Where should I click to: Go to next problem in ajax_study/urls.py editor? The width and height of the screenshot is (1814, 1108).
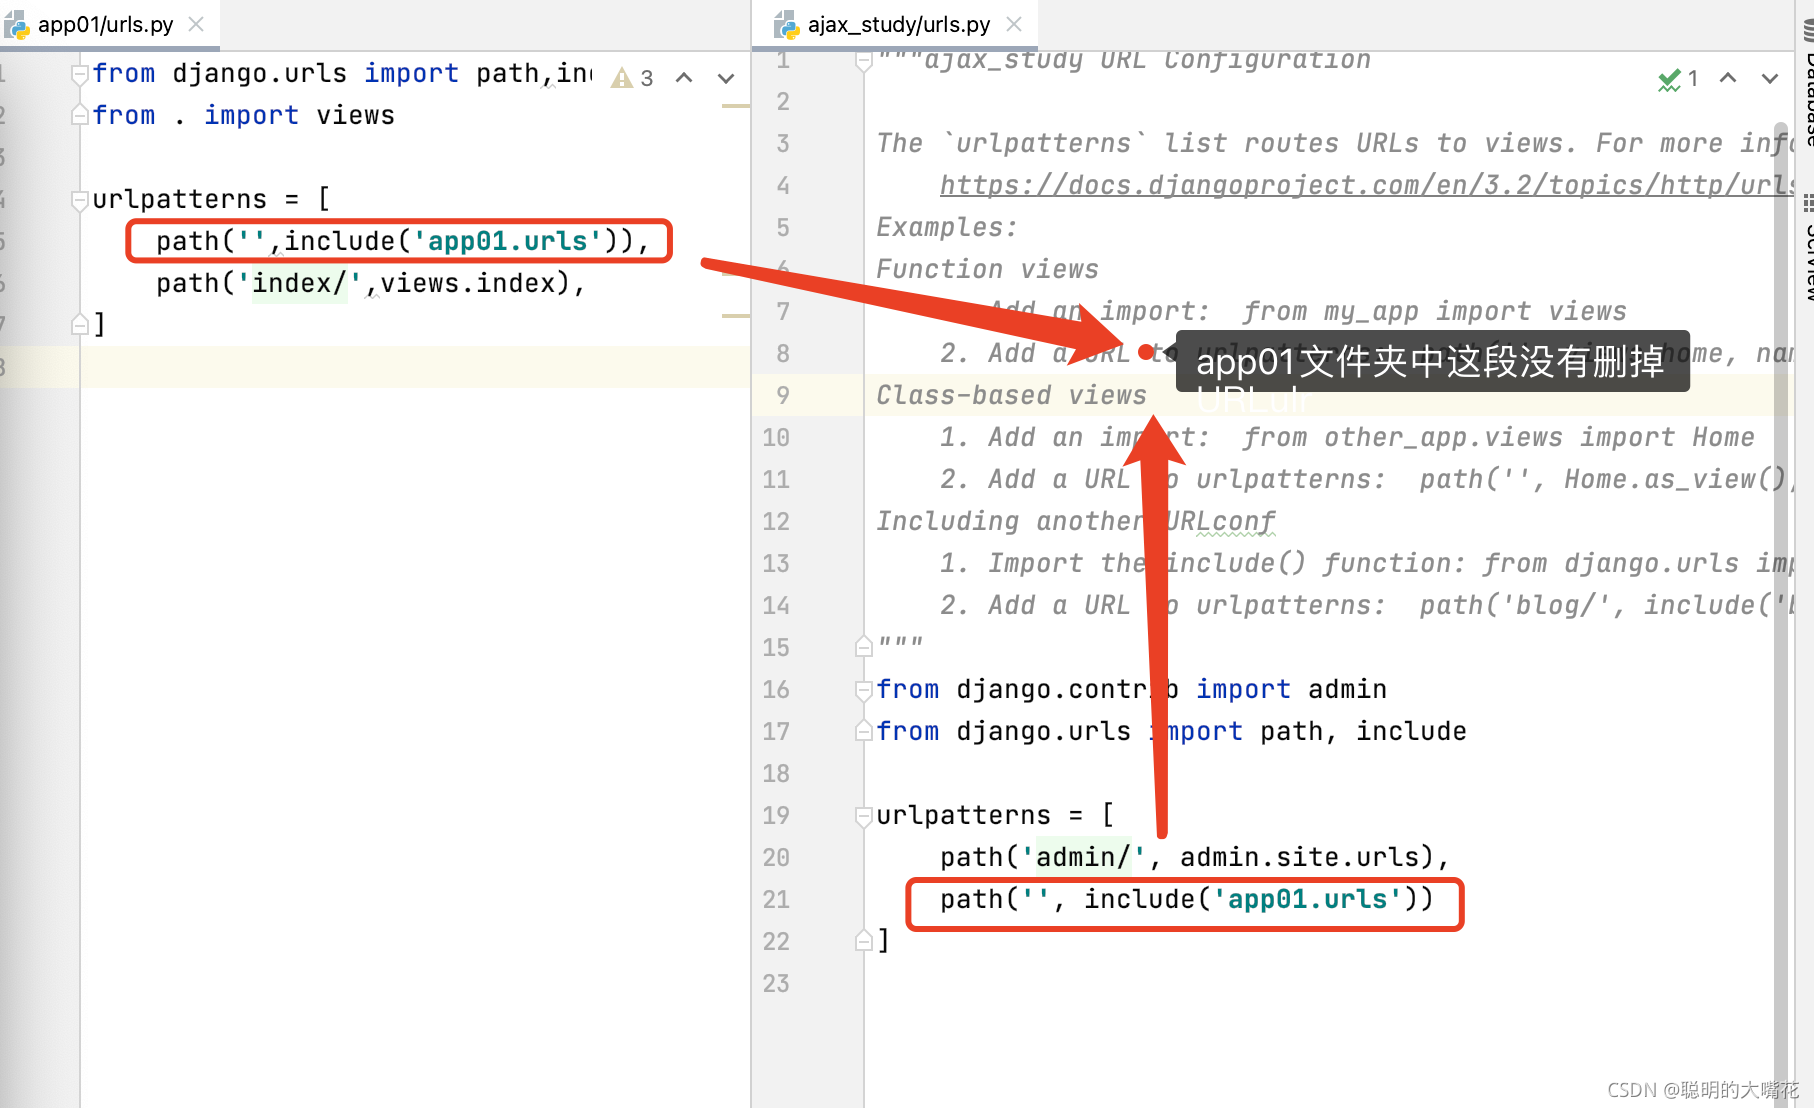click(x=1770, y=78)
